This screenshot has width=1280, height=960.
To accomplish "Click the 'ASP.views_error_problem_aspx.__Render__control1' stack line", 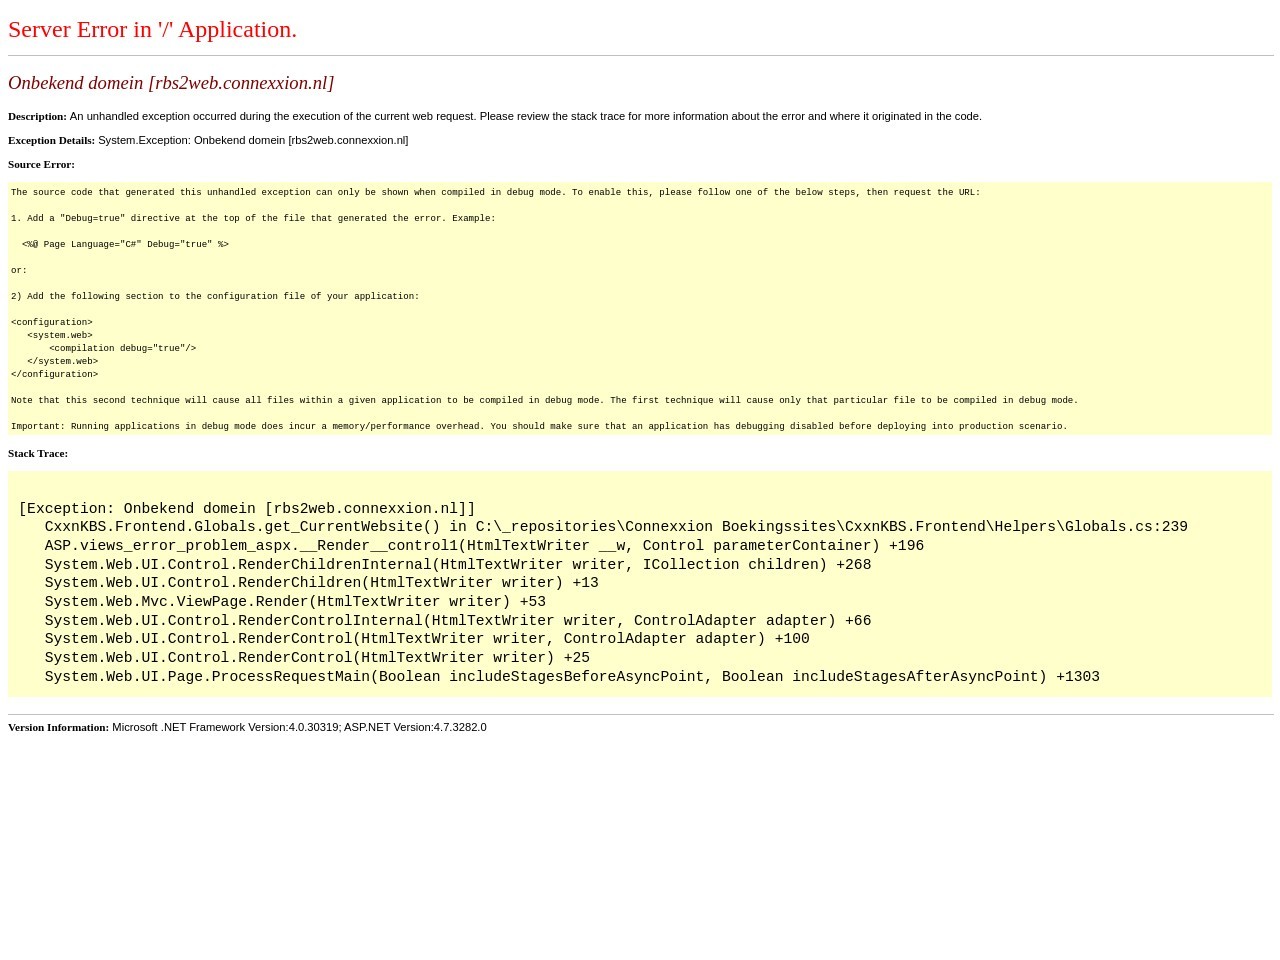I will pyautogui.click(x=484, y=546).
